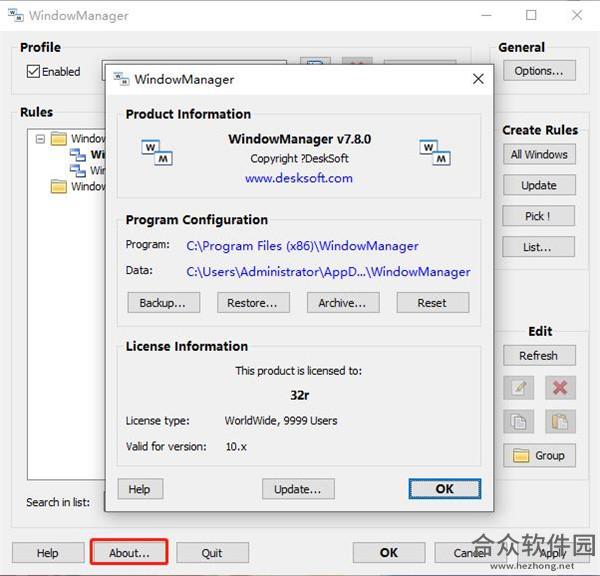Click WindowManager v7.8.0 version text
The width and height of the screenshot is (600, 576).
click(300, 139)
